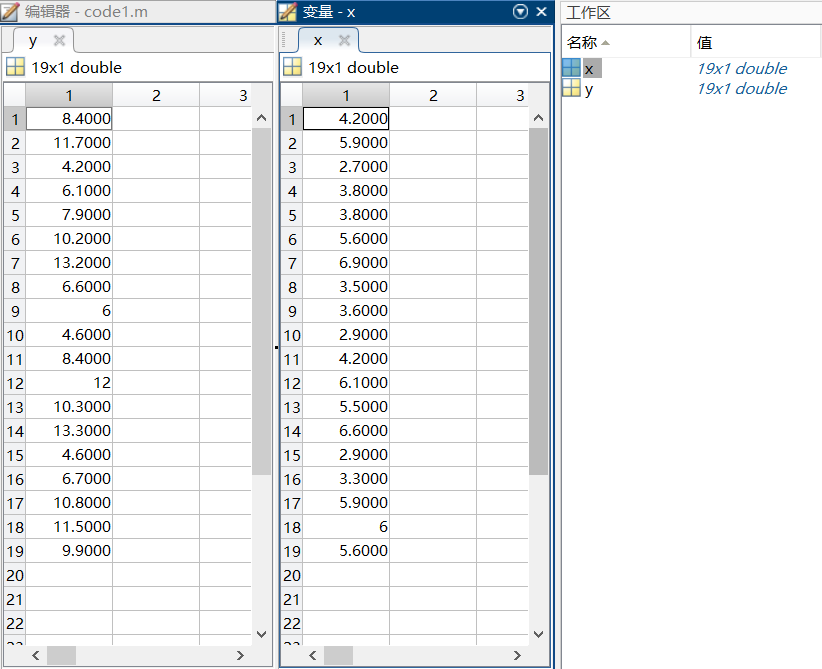This screenshot has height=669, width=822.
Task: Select y cell with value 12
Action: coord(69,383)
